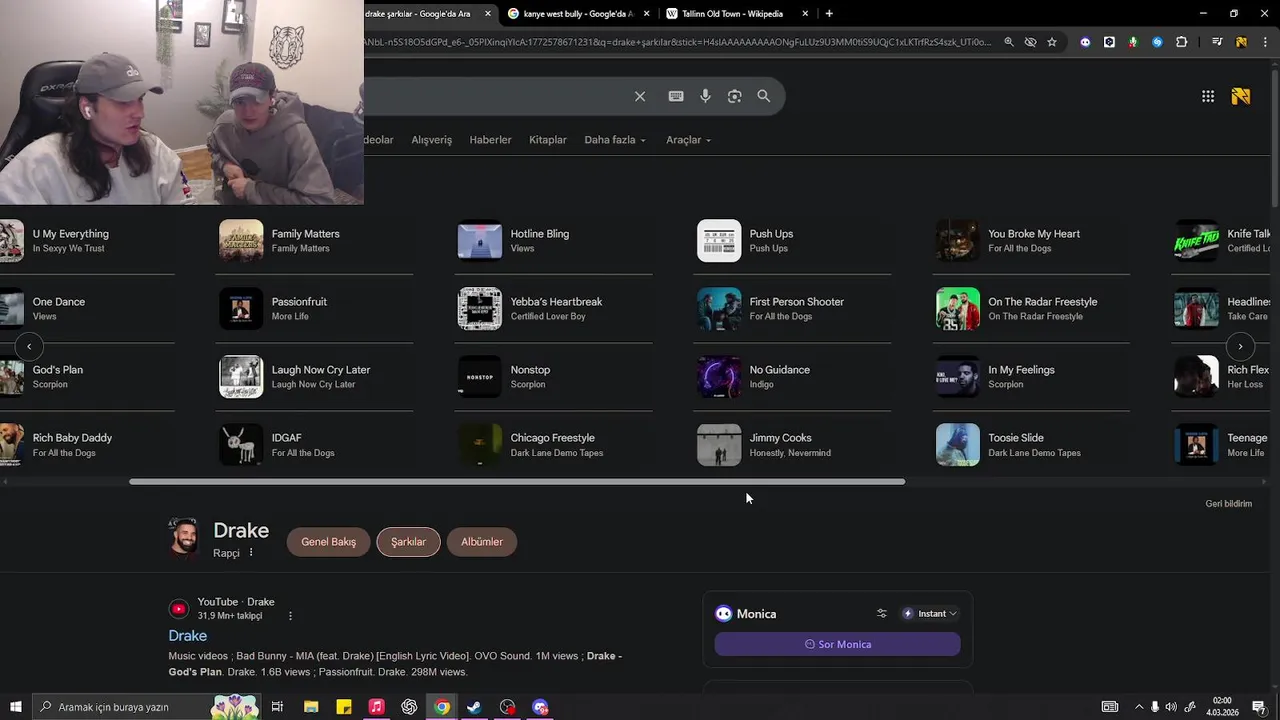Switch to the Haberler search tab

(x=490, y=140)
